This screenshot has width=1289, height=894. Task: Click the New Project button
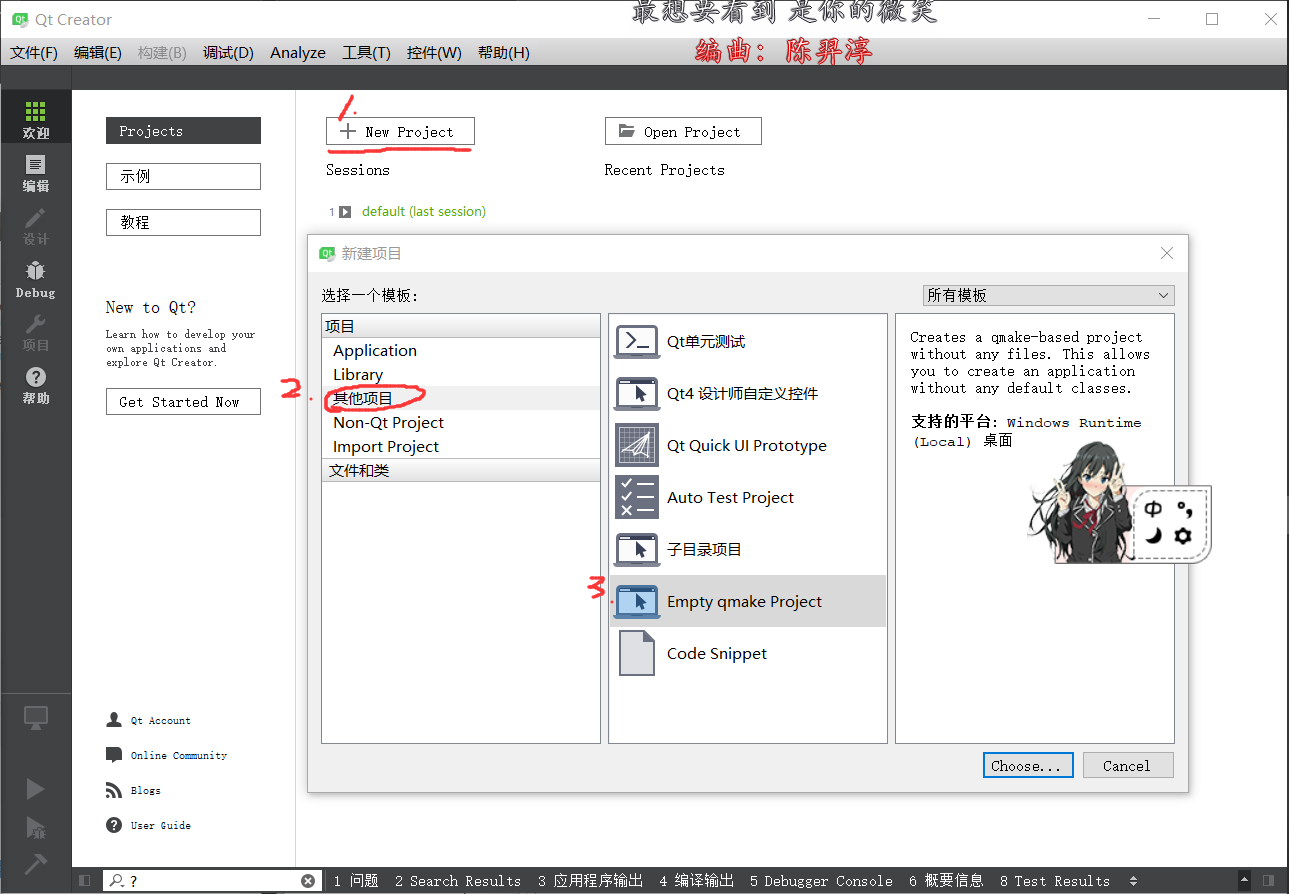[x=400, y=131]
